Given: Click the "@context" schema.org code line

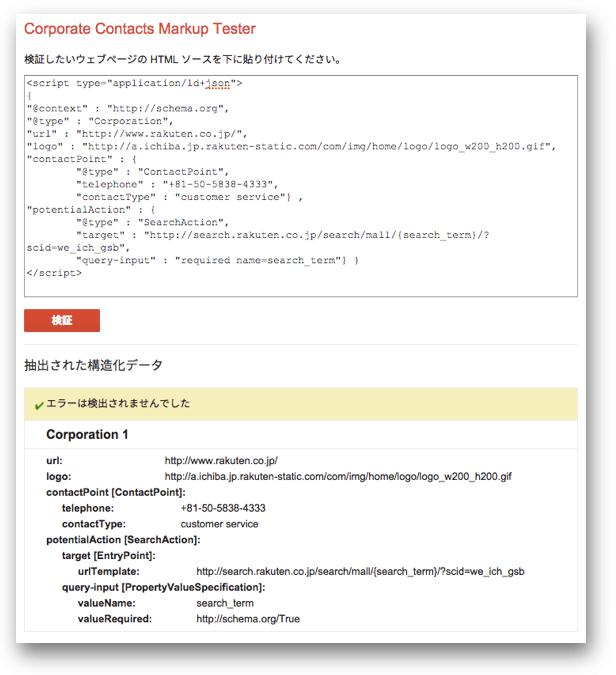Looking at the screenshot, I should 128,108.
